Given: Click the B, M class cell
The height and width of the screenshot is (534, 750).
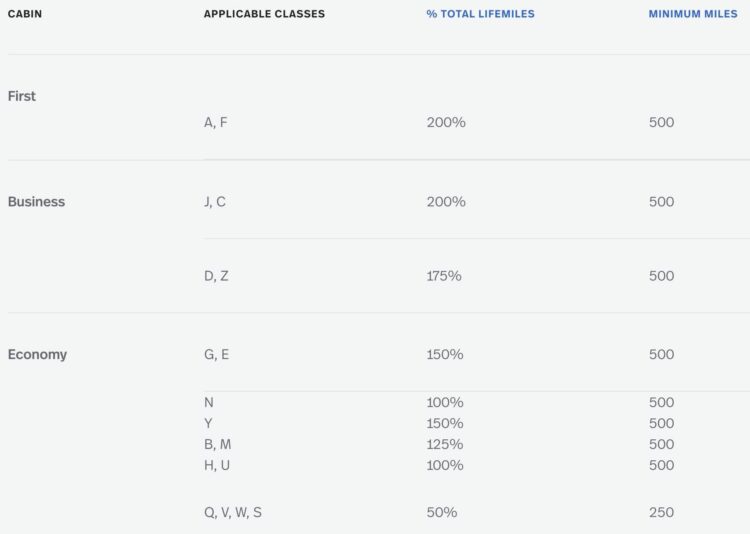Looking at the screenshot, I should 218,445.
